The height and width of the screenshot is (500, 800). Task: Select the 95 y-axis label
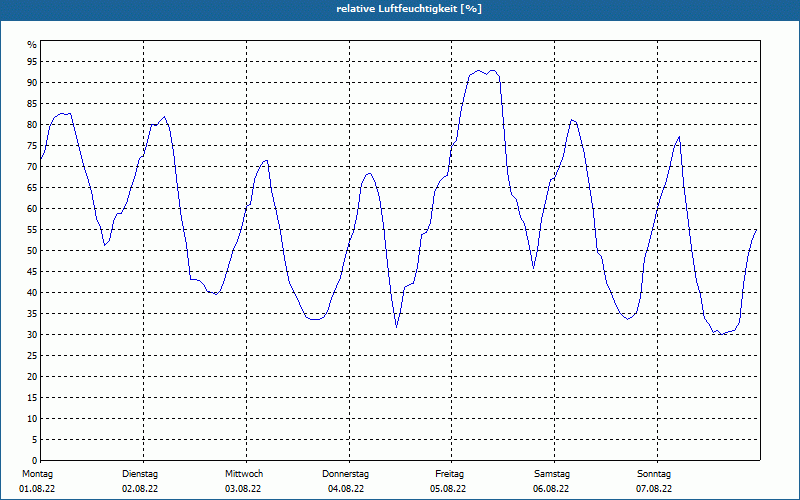coord(32,62)
